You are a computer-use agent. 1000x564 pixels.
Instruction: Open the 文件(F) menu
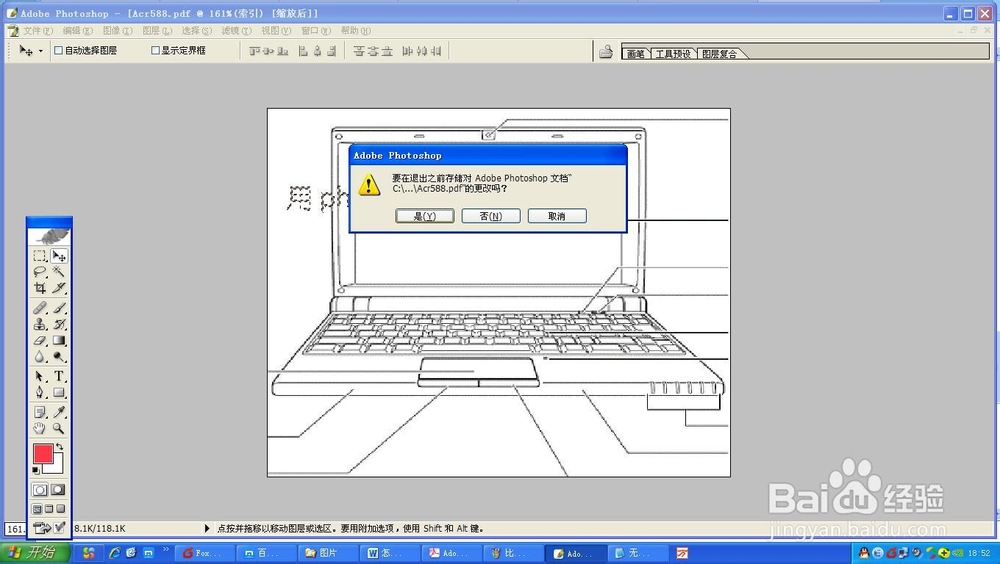click(x=38, y=31)
